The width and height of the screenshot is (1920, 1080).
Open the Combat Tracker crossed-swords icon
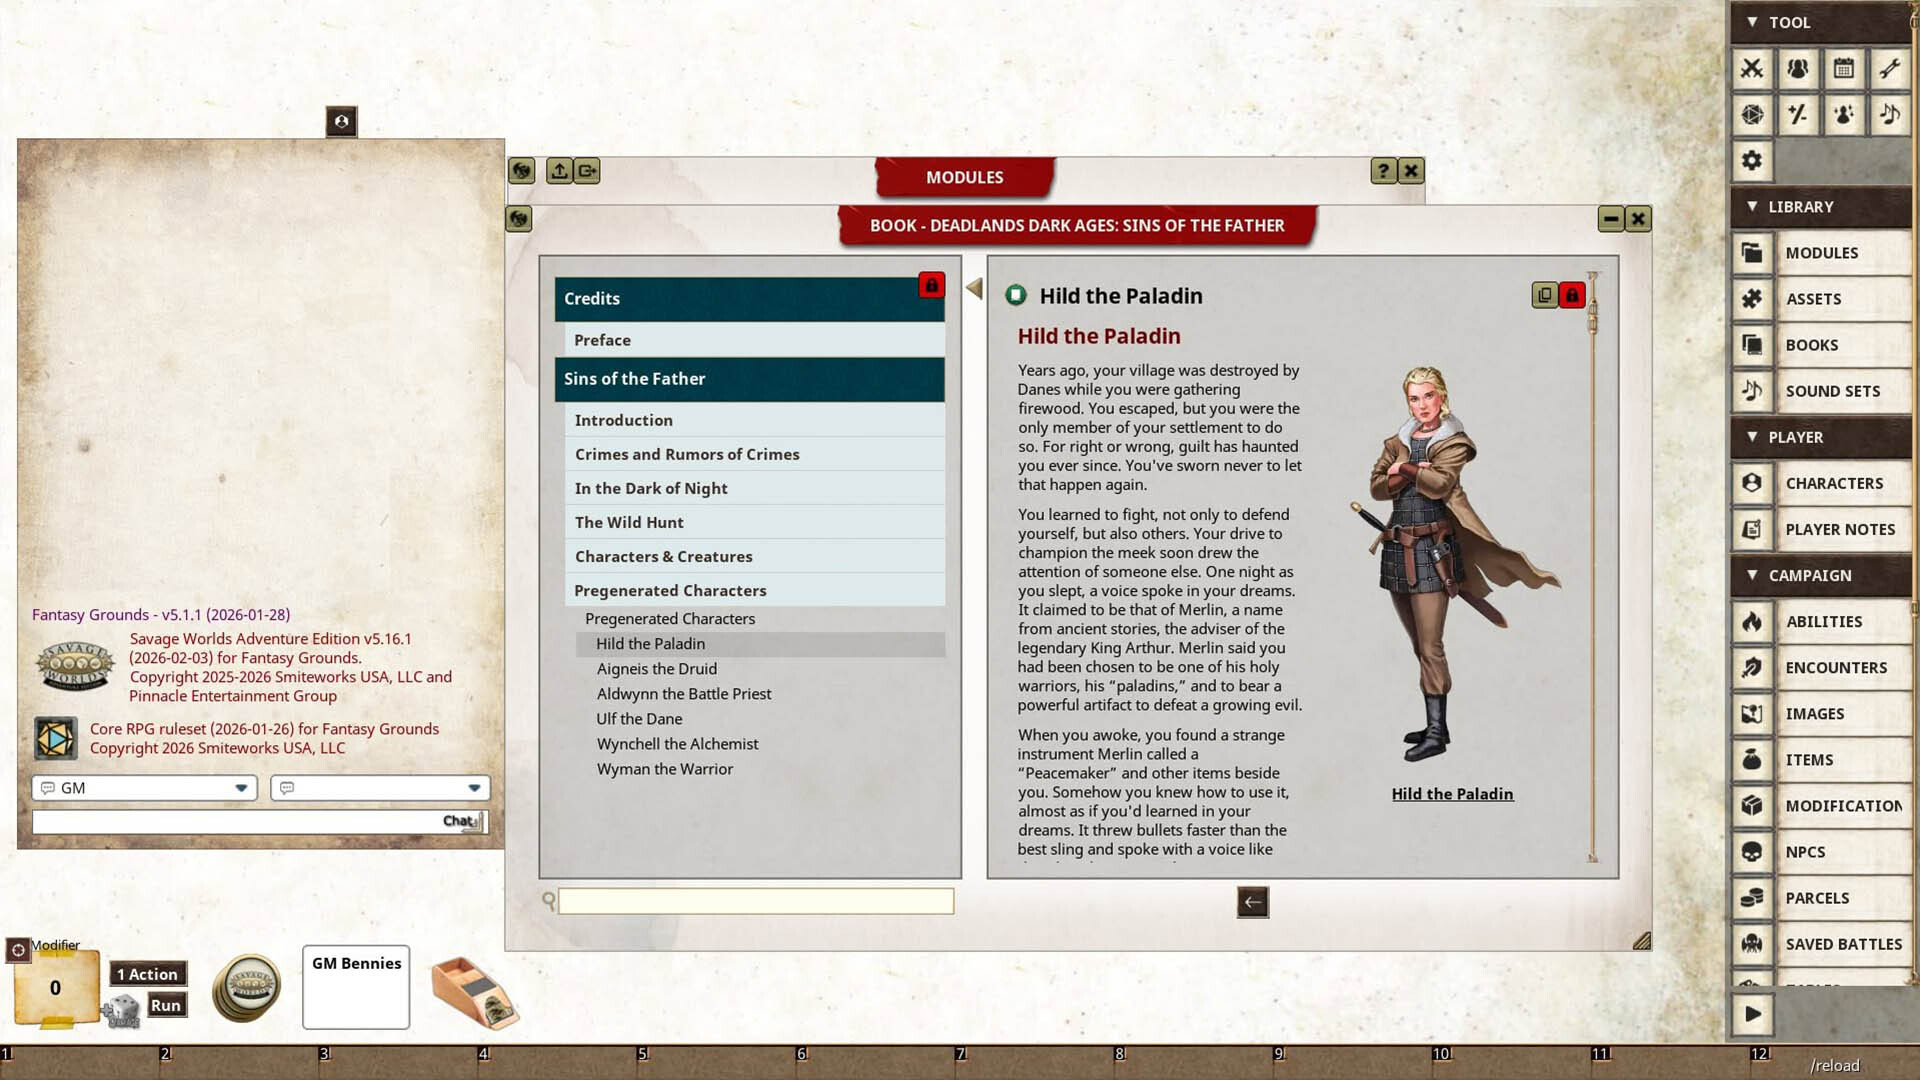tap(1753, 70)
